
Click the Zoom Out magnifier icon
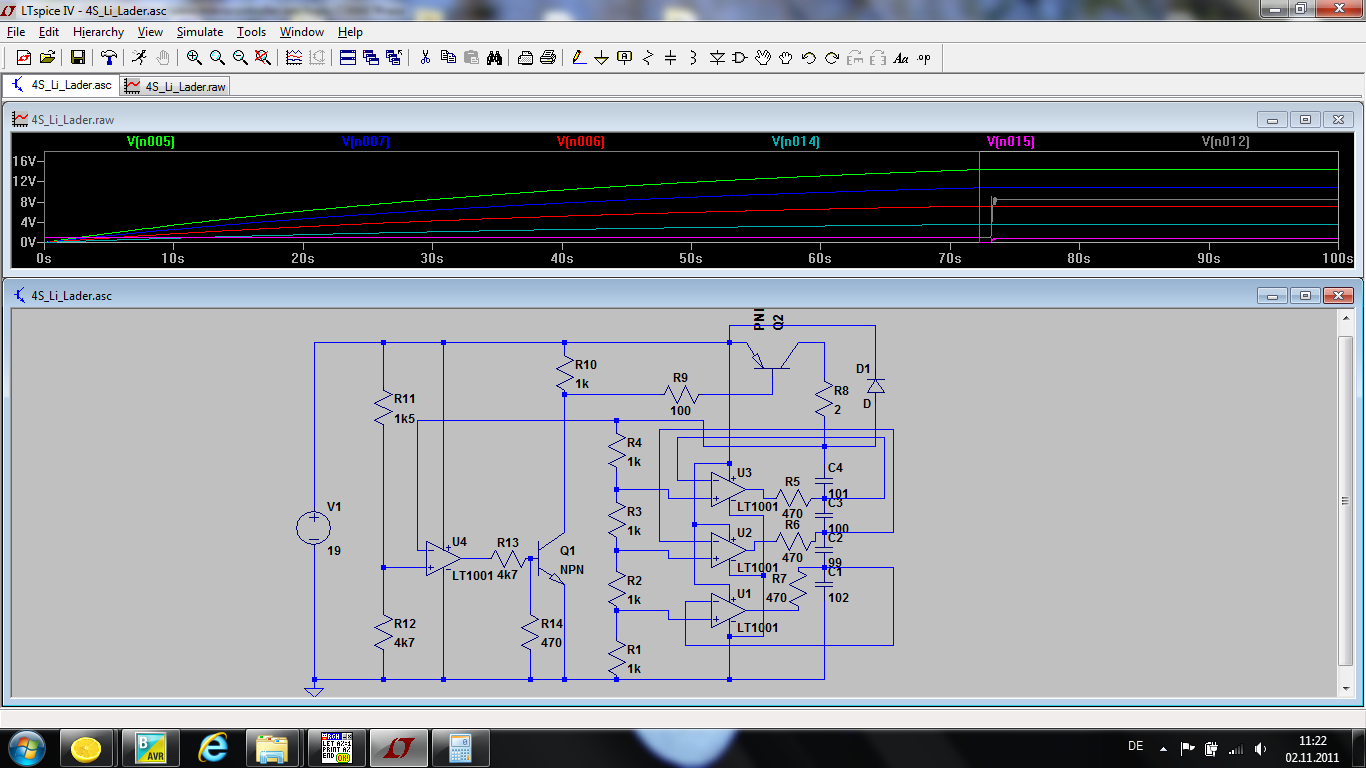tap(240, 58)
